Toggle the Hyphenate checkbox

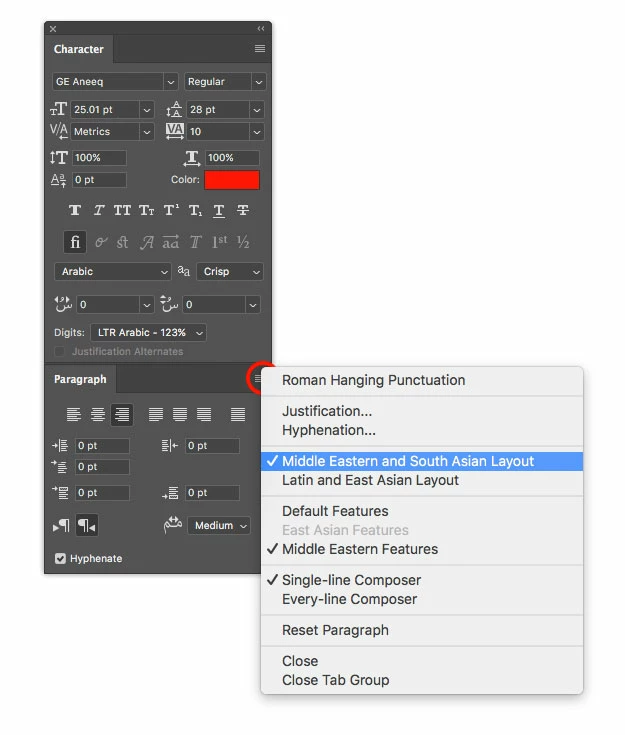60,558
